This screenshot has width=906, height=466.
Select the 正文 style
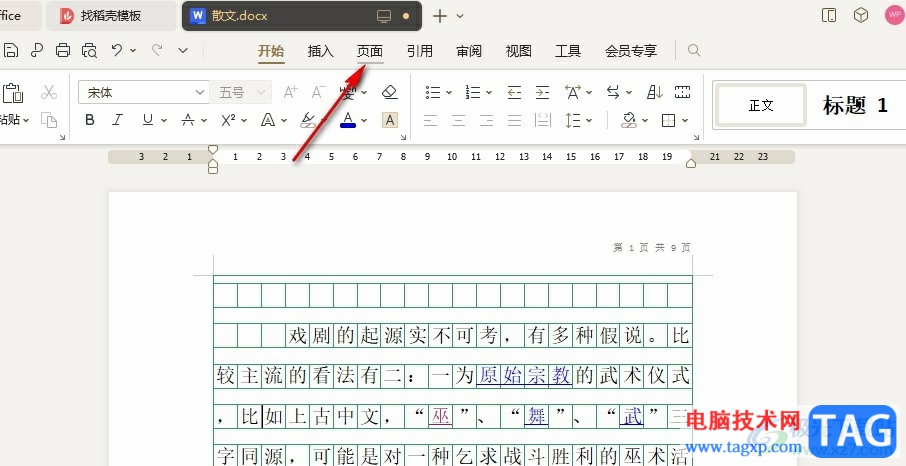pos(761,105)
